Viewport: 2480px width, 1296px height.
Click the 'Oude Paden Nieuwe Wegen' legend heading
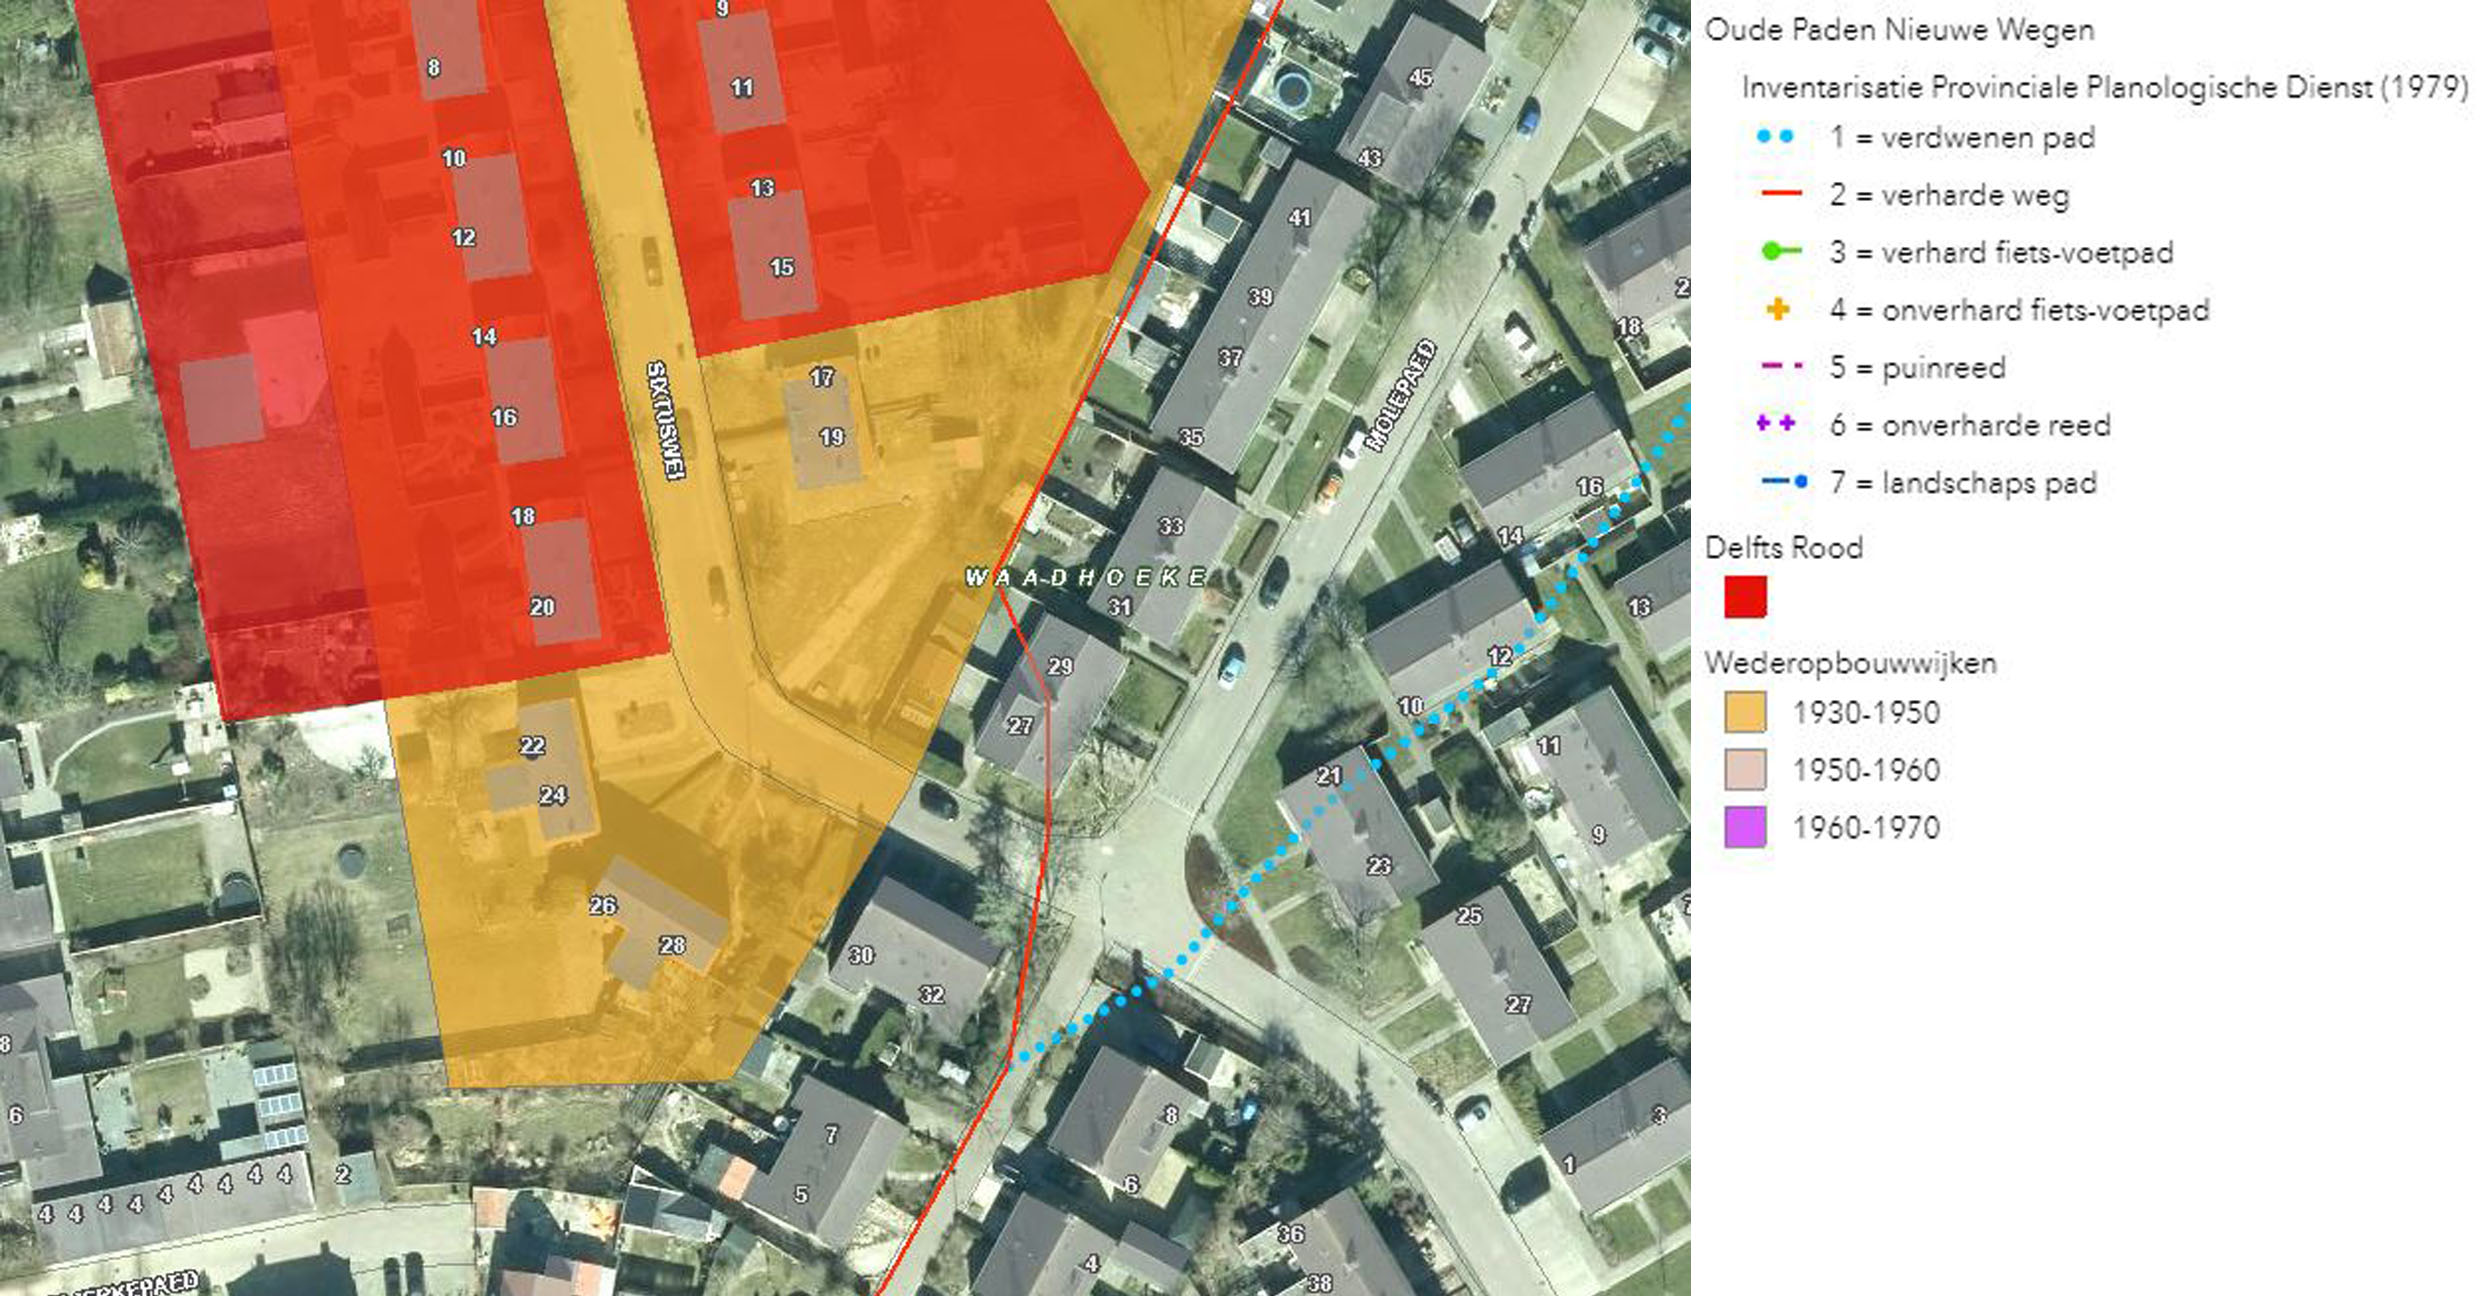pos(1899,30)
